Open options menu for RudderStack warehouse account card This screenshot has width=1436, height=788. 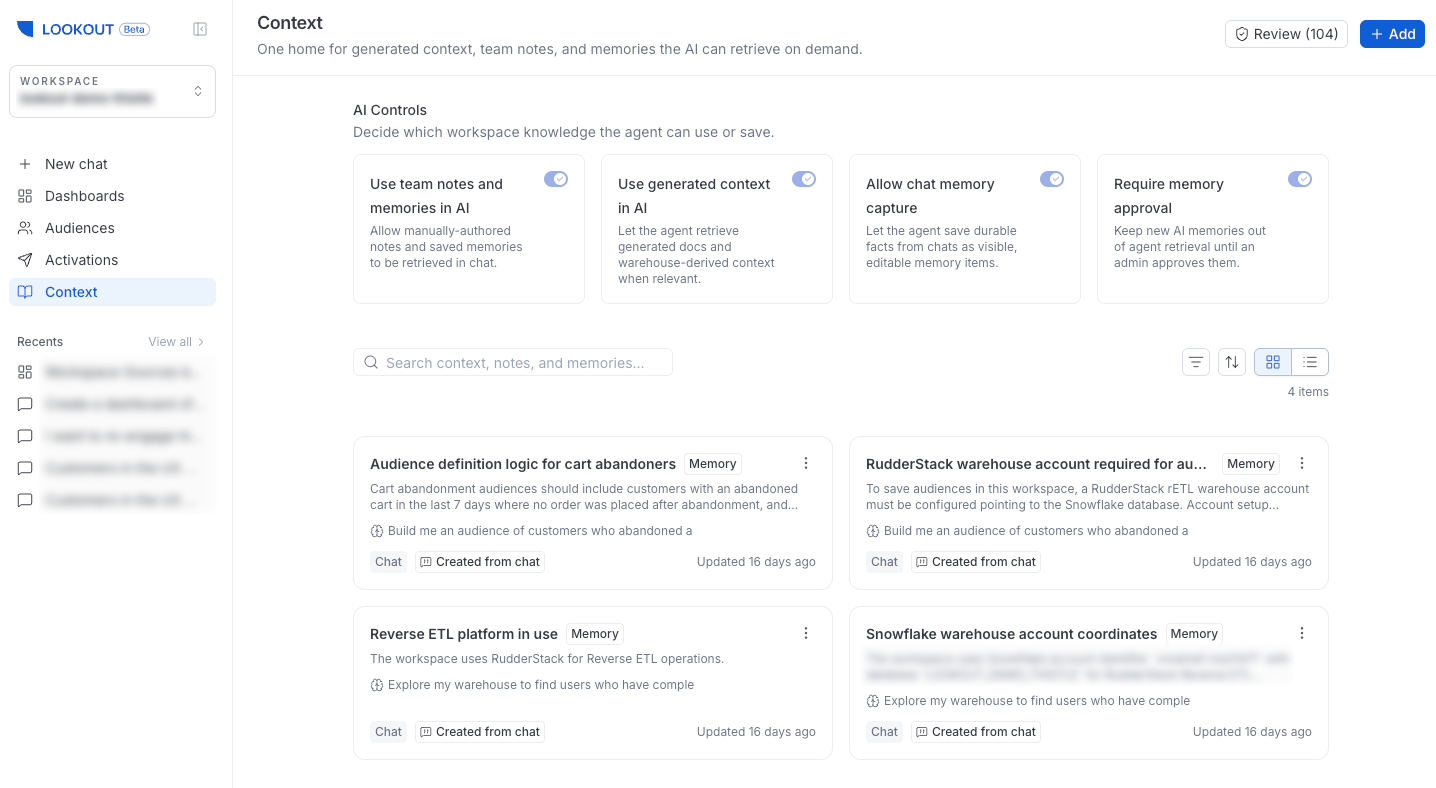[x=1302, y=463]
